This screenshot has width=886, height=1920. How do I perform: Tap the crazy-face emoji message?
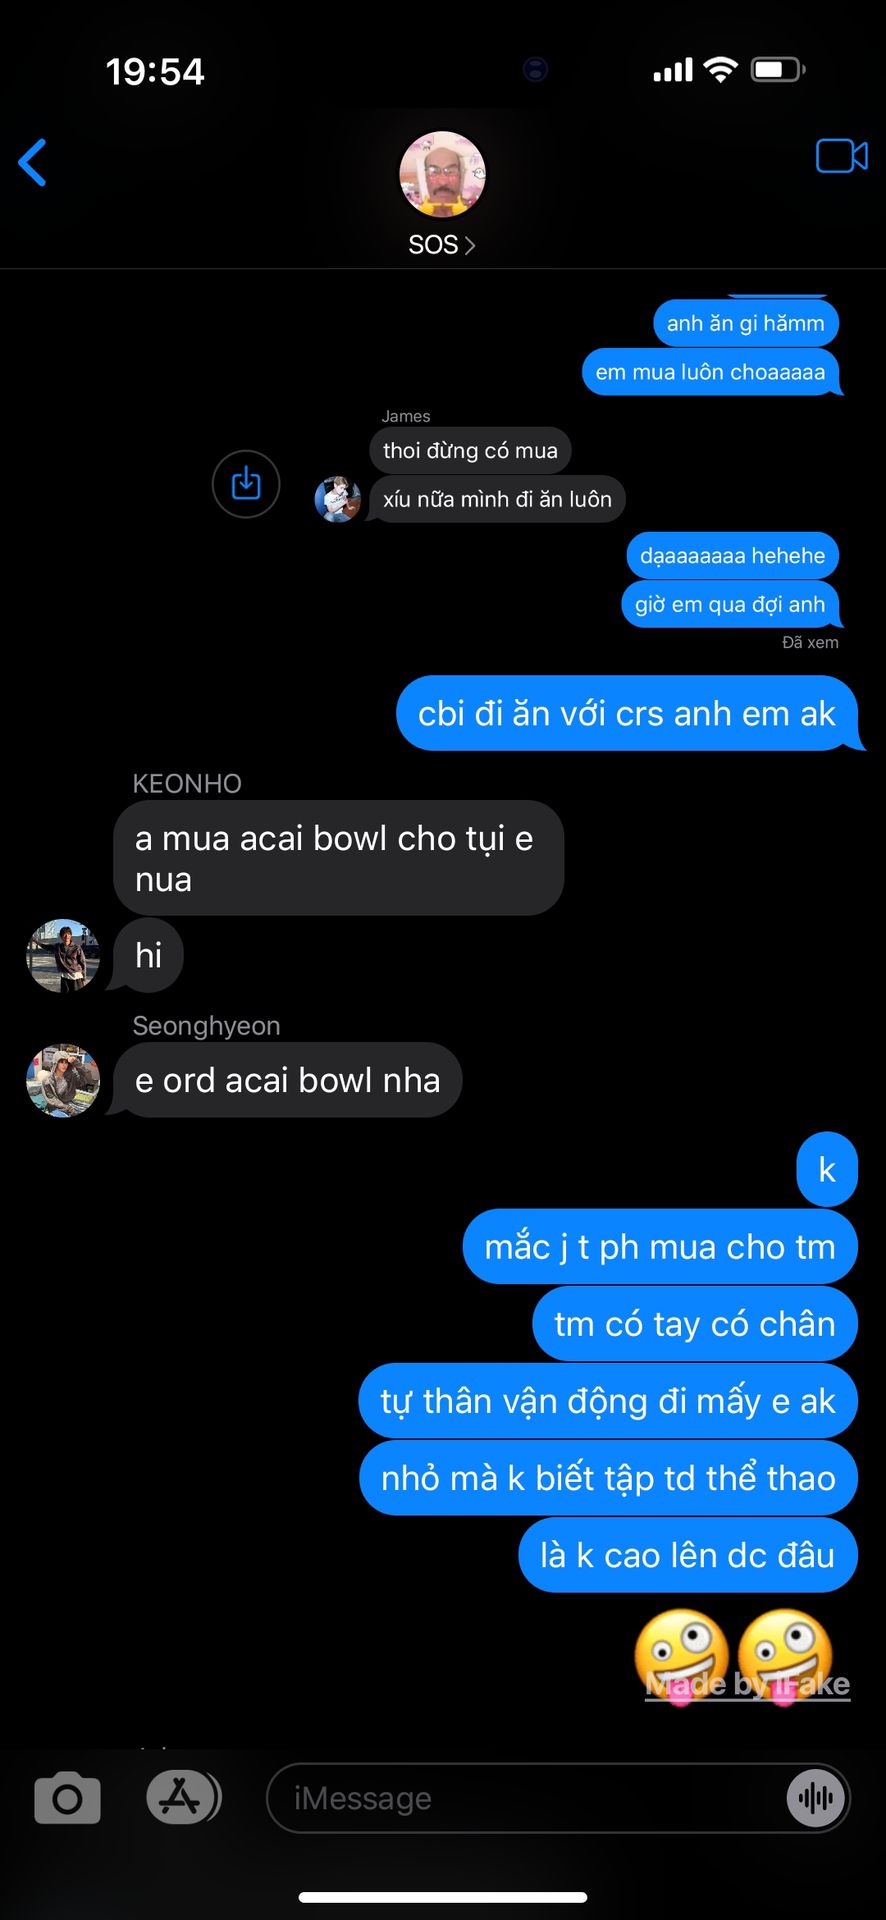click(734, 1654)
